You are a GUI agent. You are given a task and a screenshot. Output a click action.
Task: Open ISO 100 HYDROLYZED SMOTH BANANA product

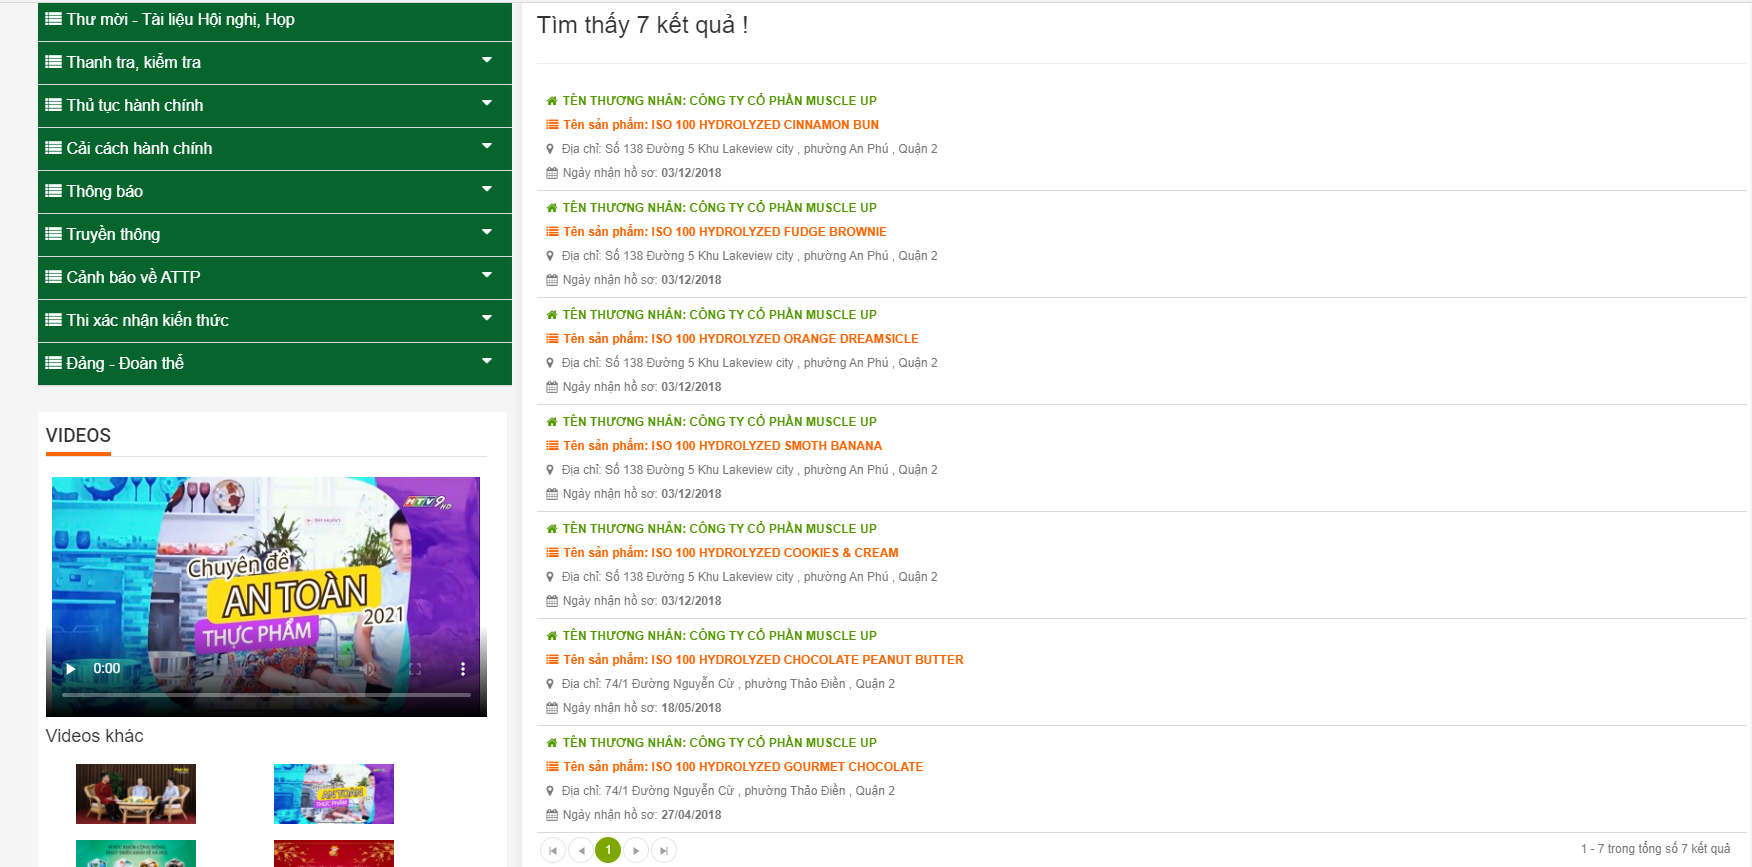click(x=722, y=446)
